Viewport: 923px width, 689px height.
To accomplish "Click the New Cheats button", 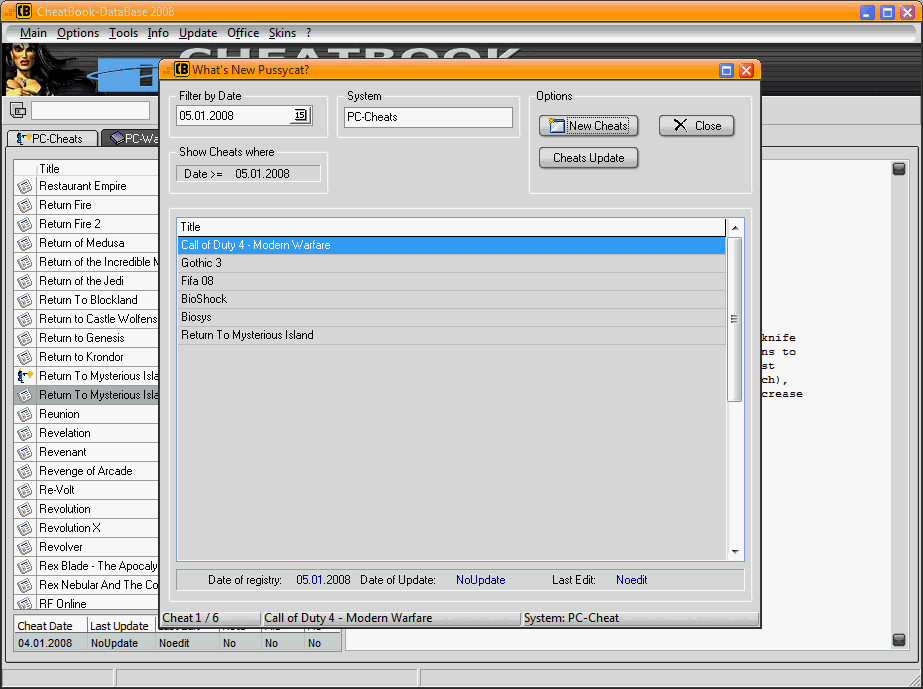I will [588, 126].
